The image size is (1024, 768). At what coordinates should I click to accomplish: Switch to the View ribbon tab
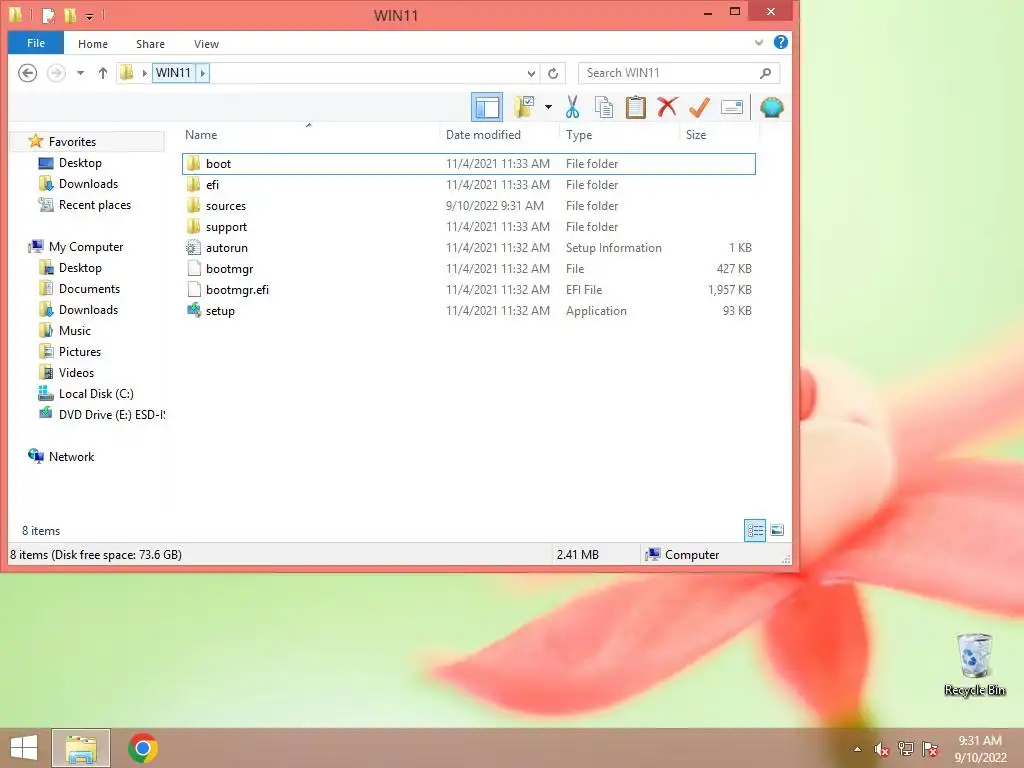point(206,44)
